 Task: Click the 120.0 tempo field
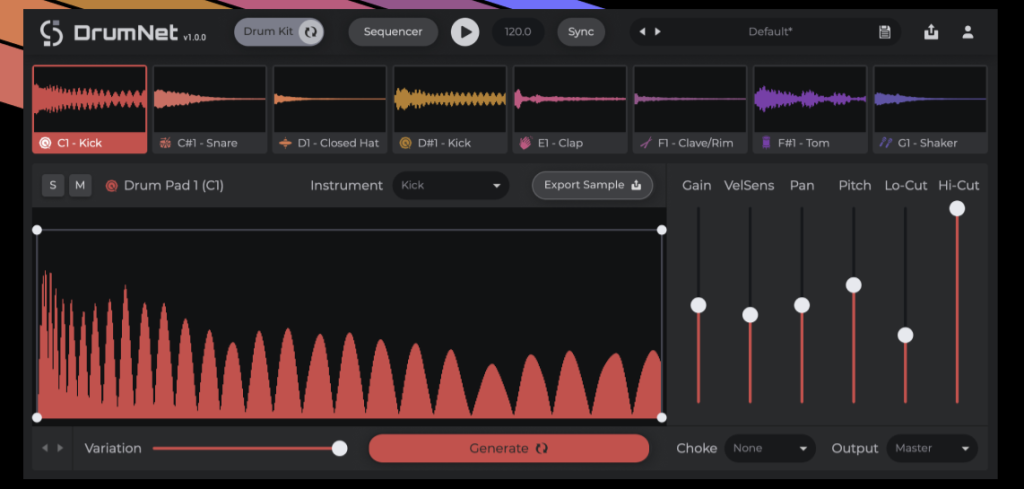coord(518,32)
